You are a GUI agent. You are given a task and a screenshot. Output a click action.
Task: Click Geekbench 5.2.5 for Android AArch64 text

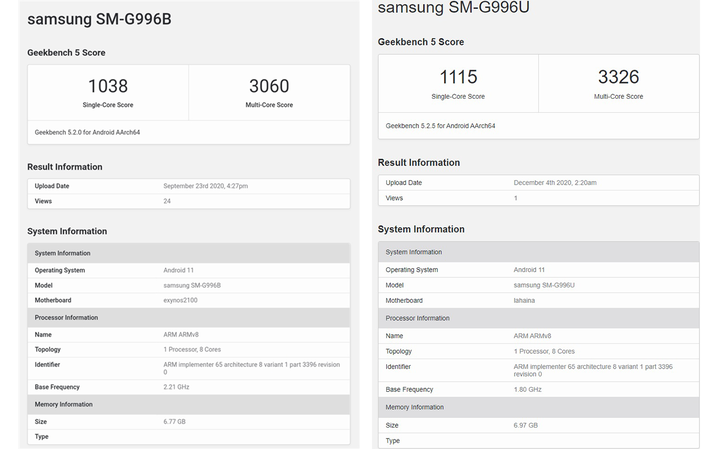tap(440, 126)
